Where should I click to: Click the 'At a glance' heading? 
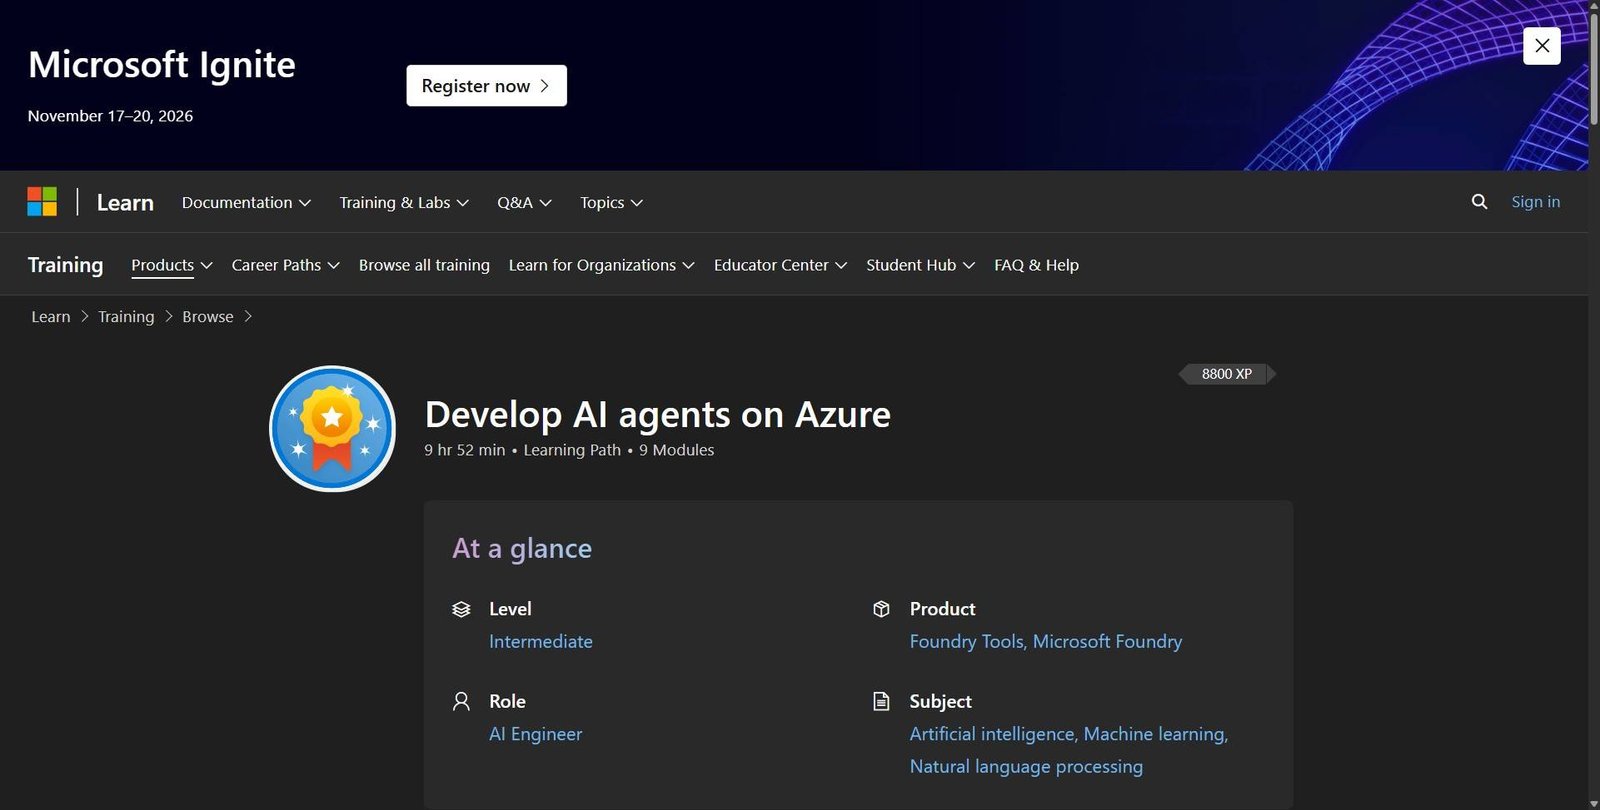(x=522, y=548)
